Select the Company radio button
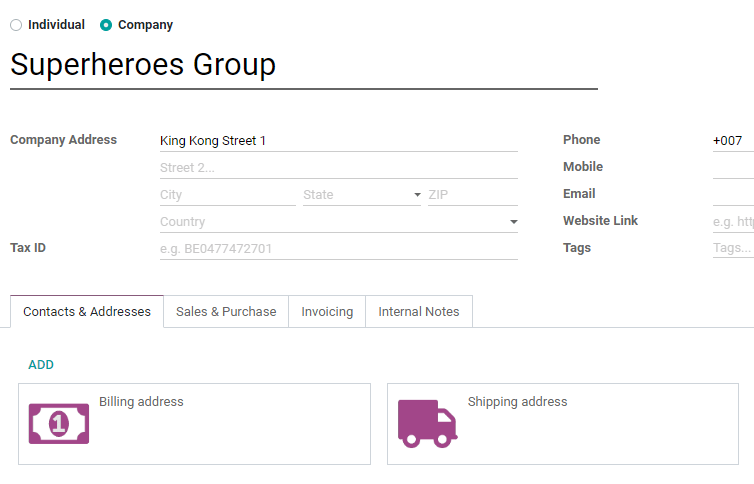The width and height of the screenshot is (754, 484). [x=106, y=25]
